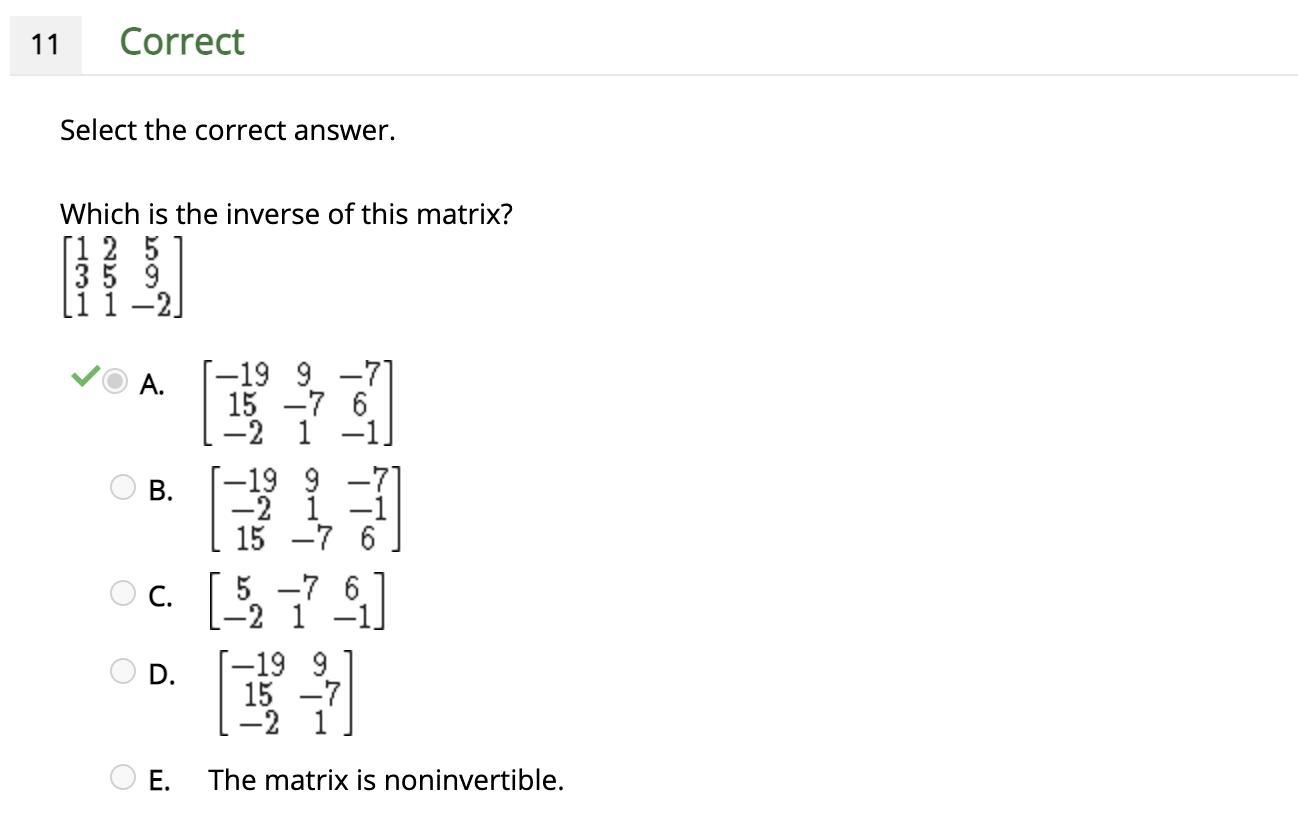Click 'Which is the inverse of this matrix?' text
This screenshot has height=822, width=1298.
[x=286, y=215]
